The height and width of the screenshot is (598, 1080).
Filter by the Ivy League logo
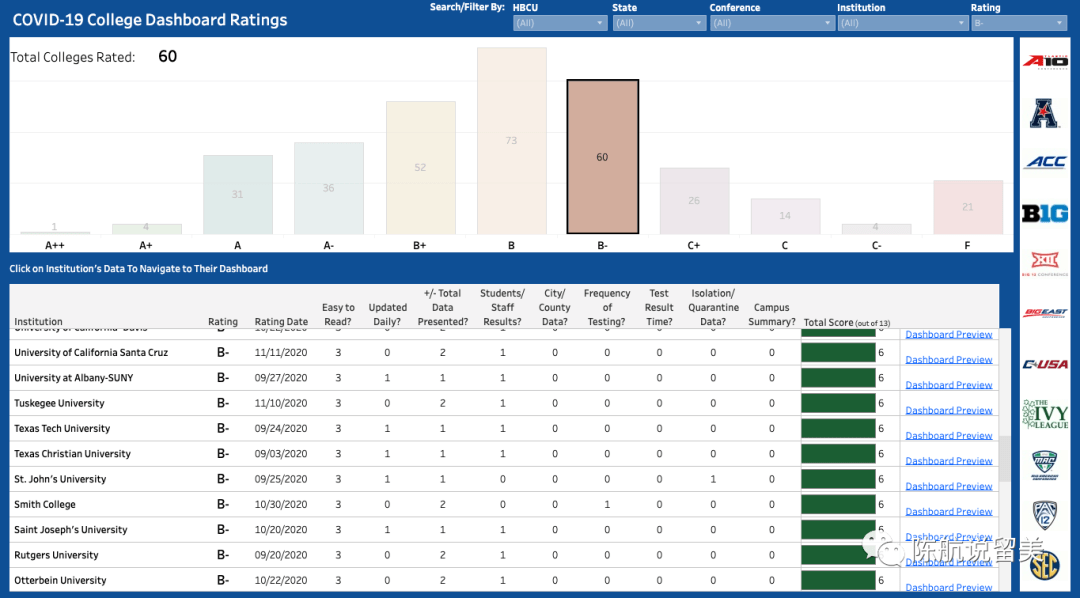pyautogui.click(x=1045, y=414)
